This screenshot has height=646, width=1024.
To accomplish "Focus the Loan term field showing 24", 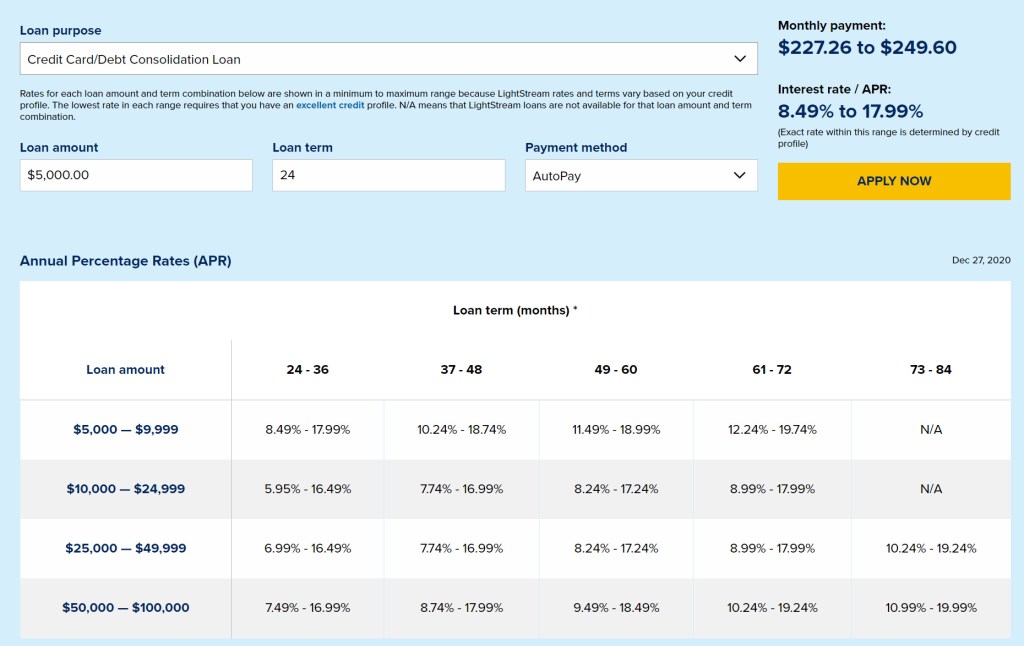I will (x=388, y=176).
